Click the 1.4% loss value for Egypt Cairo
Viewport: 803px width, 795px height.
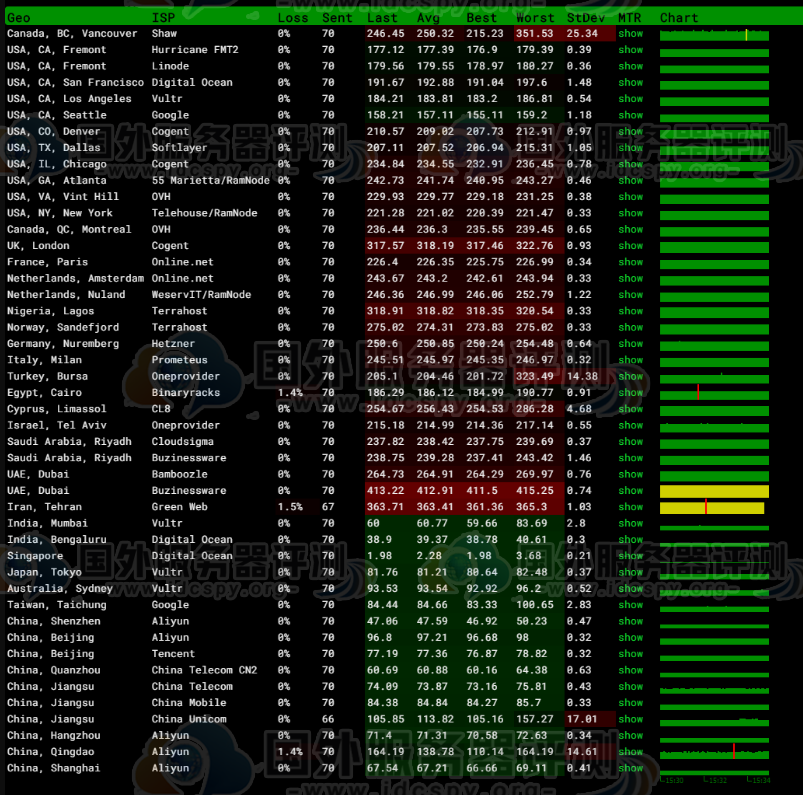[x=290, y=393]
